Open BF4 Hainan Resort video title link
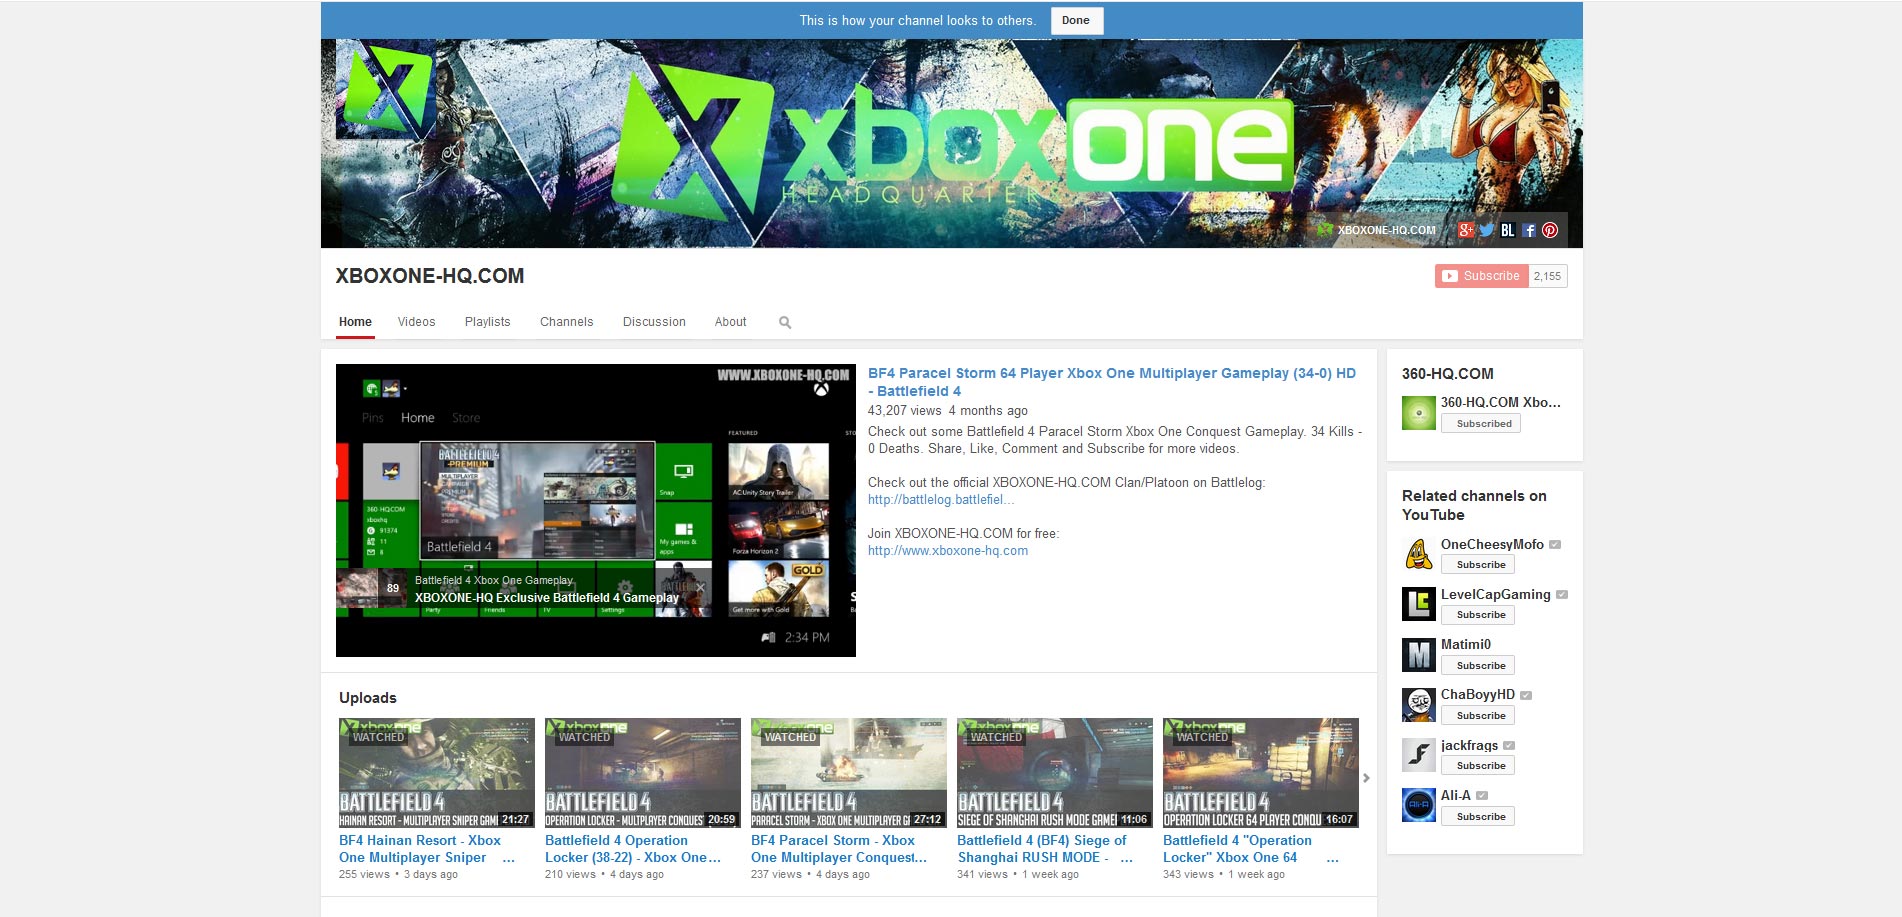Screen dimensions: 1902x917 tap(427, 849)
